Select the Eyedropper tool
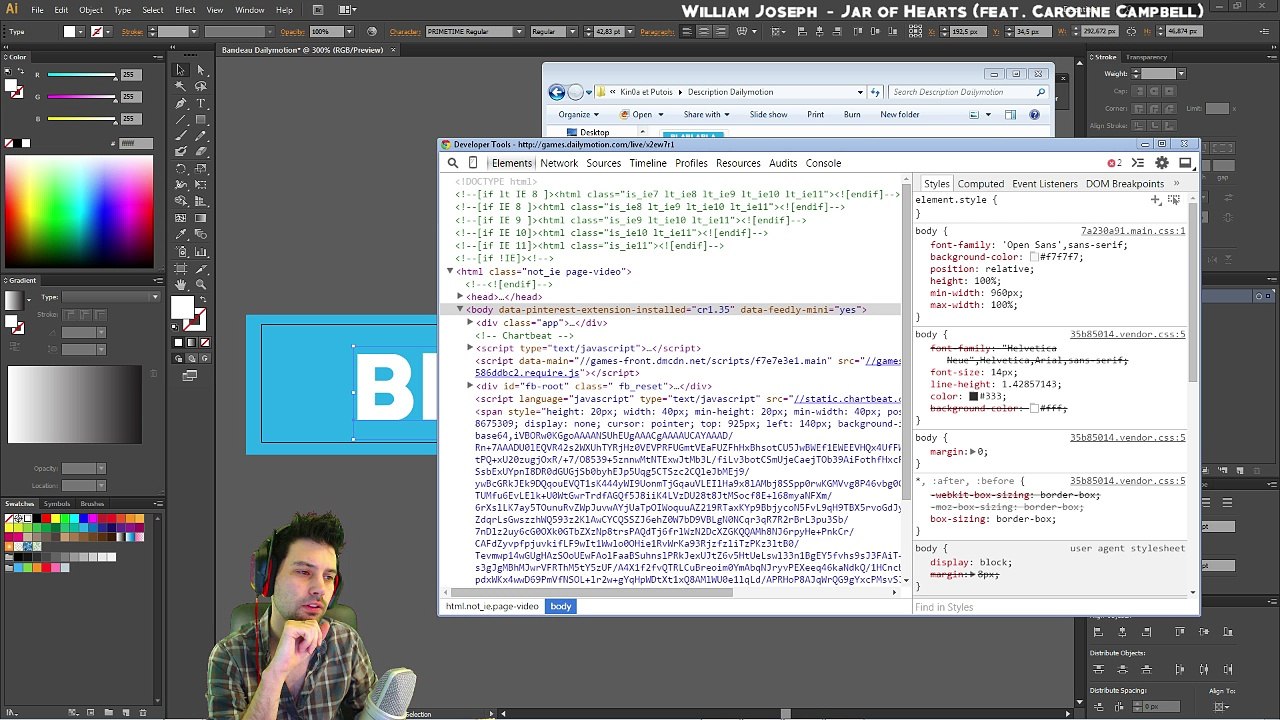The width and height of the screenshot is (1280, 720). (x=180, y=234)
